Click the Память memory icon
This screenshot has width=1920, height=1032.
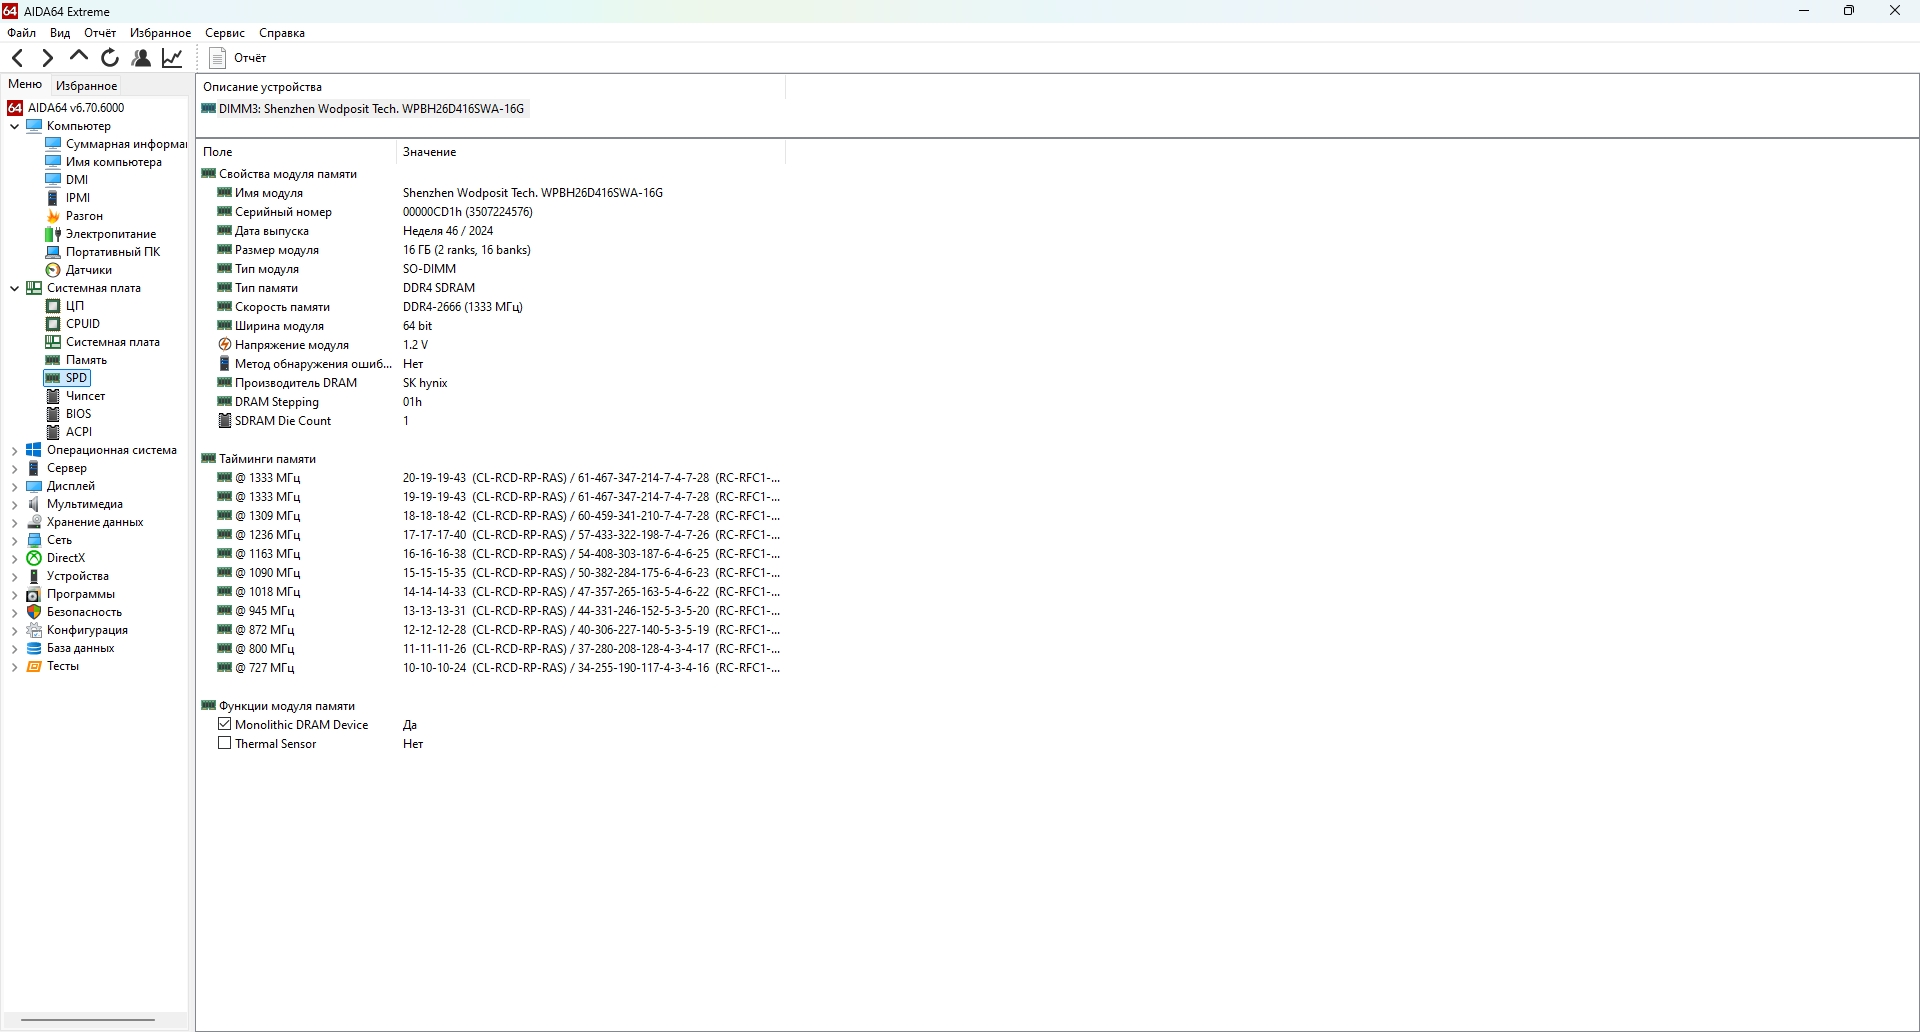[x=54, y=360]
